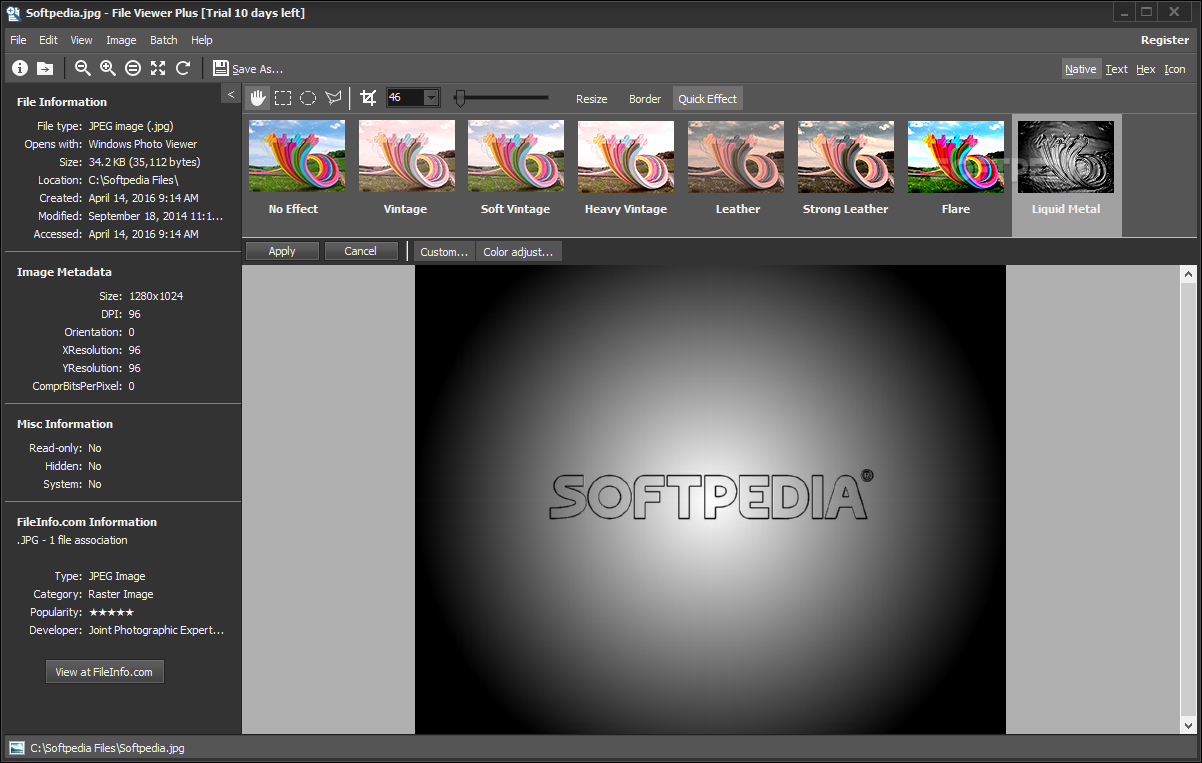Open the Resize tab

point(592,99)
